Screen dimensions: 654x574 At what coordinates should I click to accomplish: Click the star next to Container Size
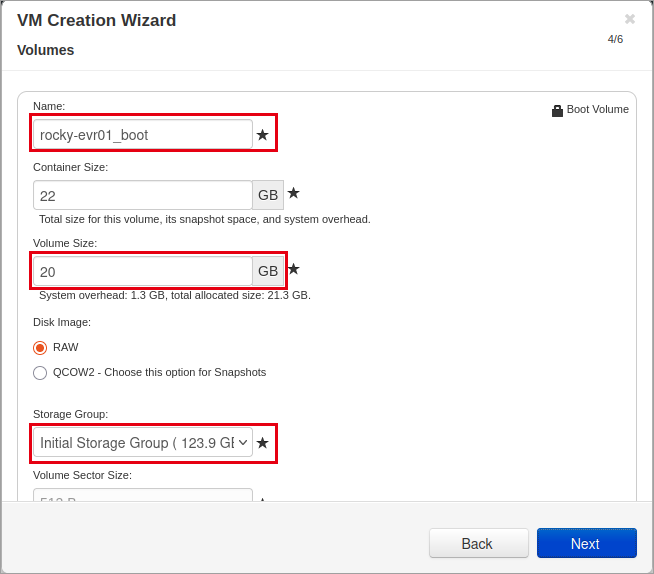click(294, 193)
